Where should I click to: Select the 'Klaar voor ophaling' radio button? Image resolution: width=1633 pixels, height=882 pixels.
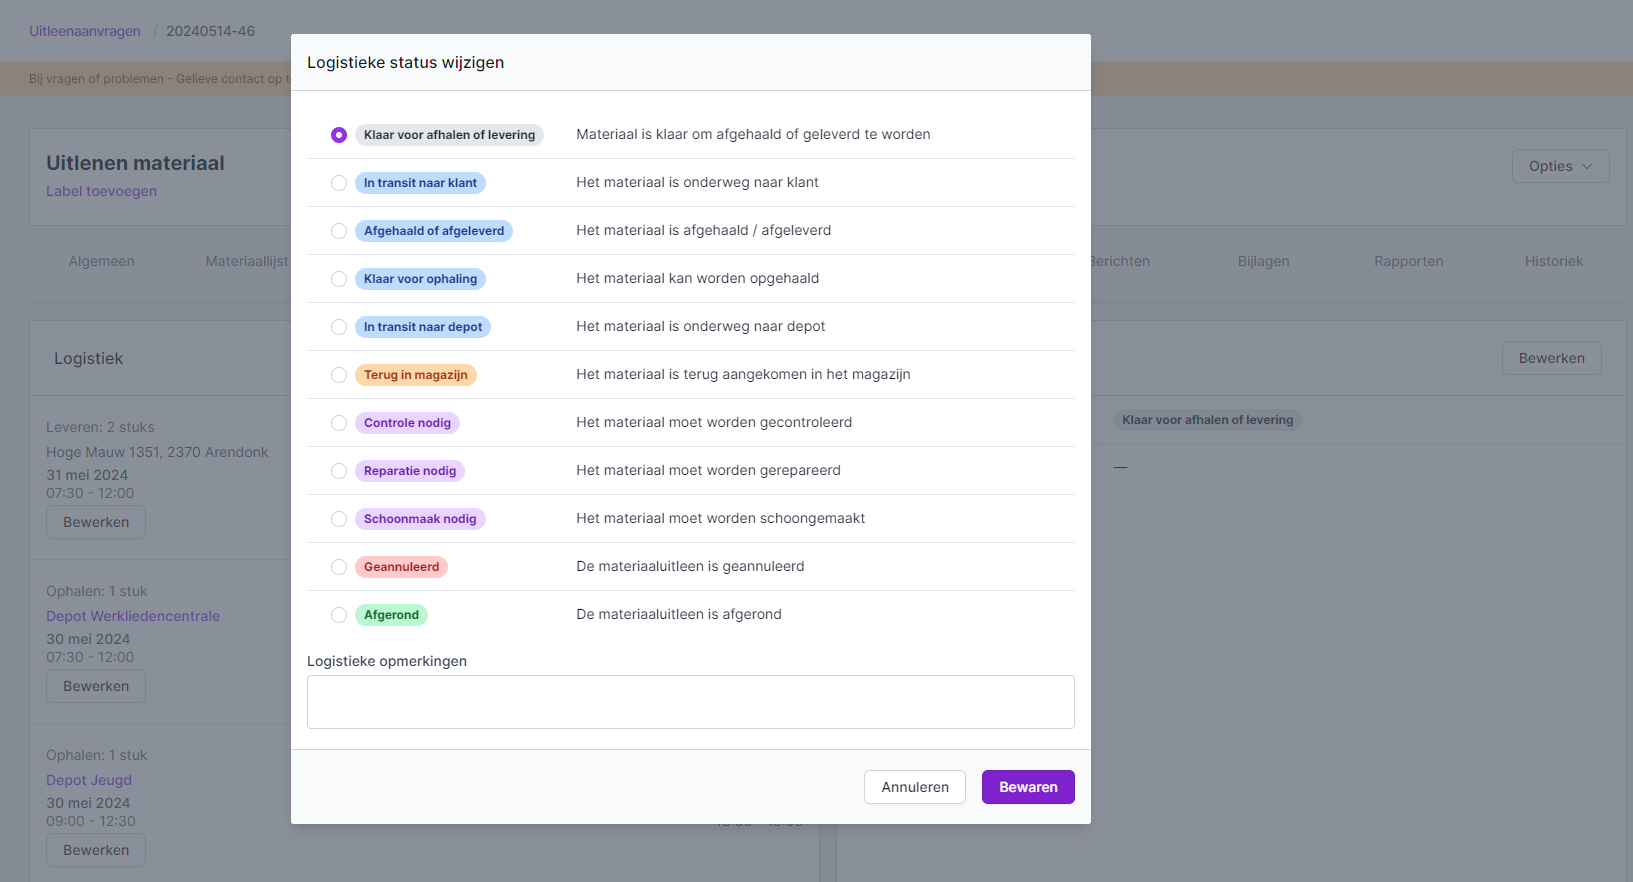pos(339,279)
